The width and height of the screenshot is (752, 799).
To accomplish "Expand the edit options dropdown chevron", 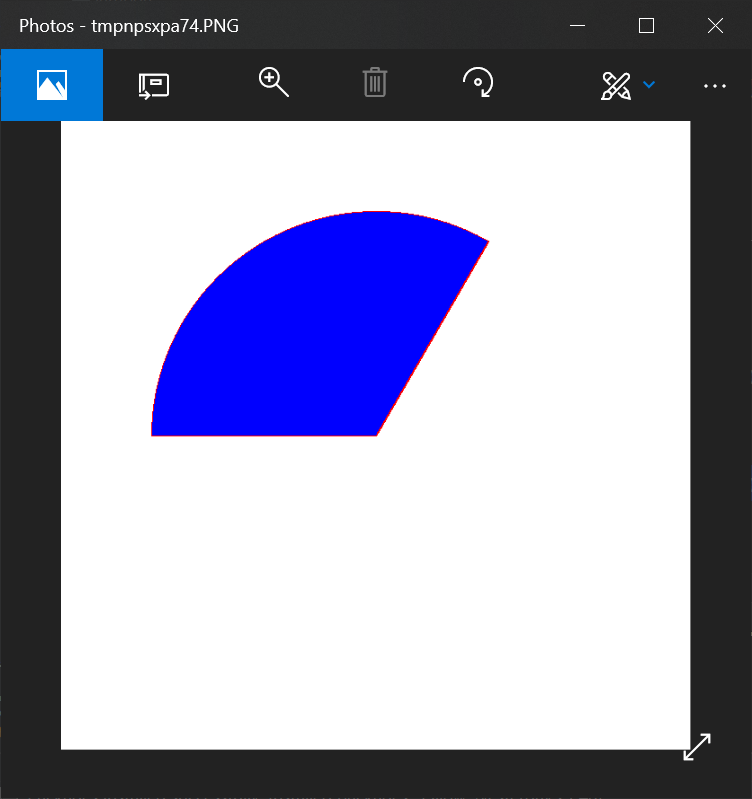I will (649, 85).
